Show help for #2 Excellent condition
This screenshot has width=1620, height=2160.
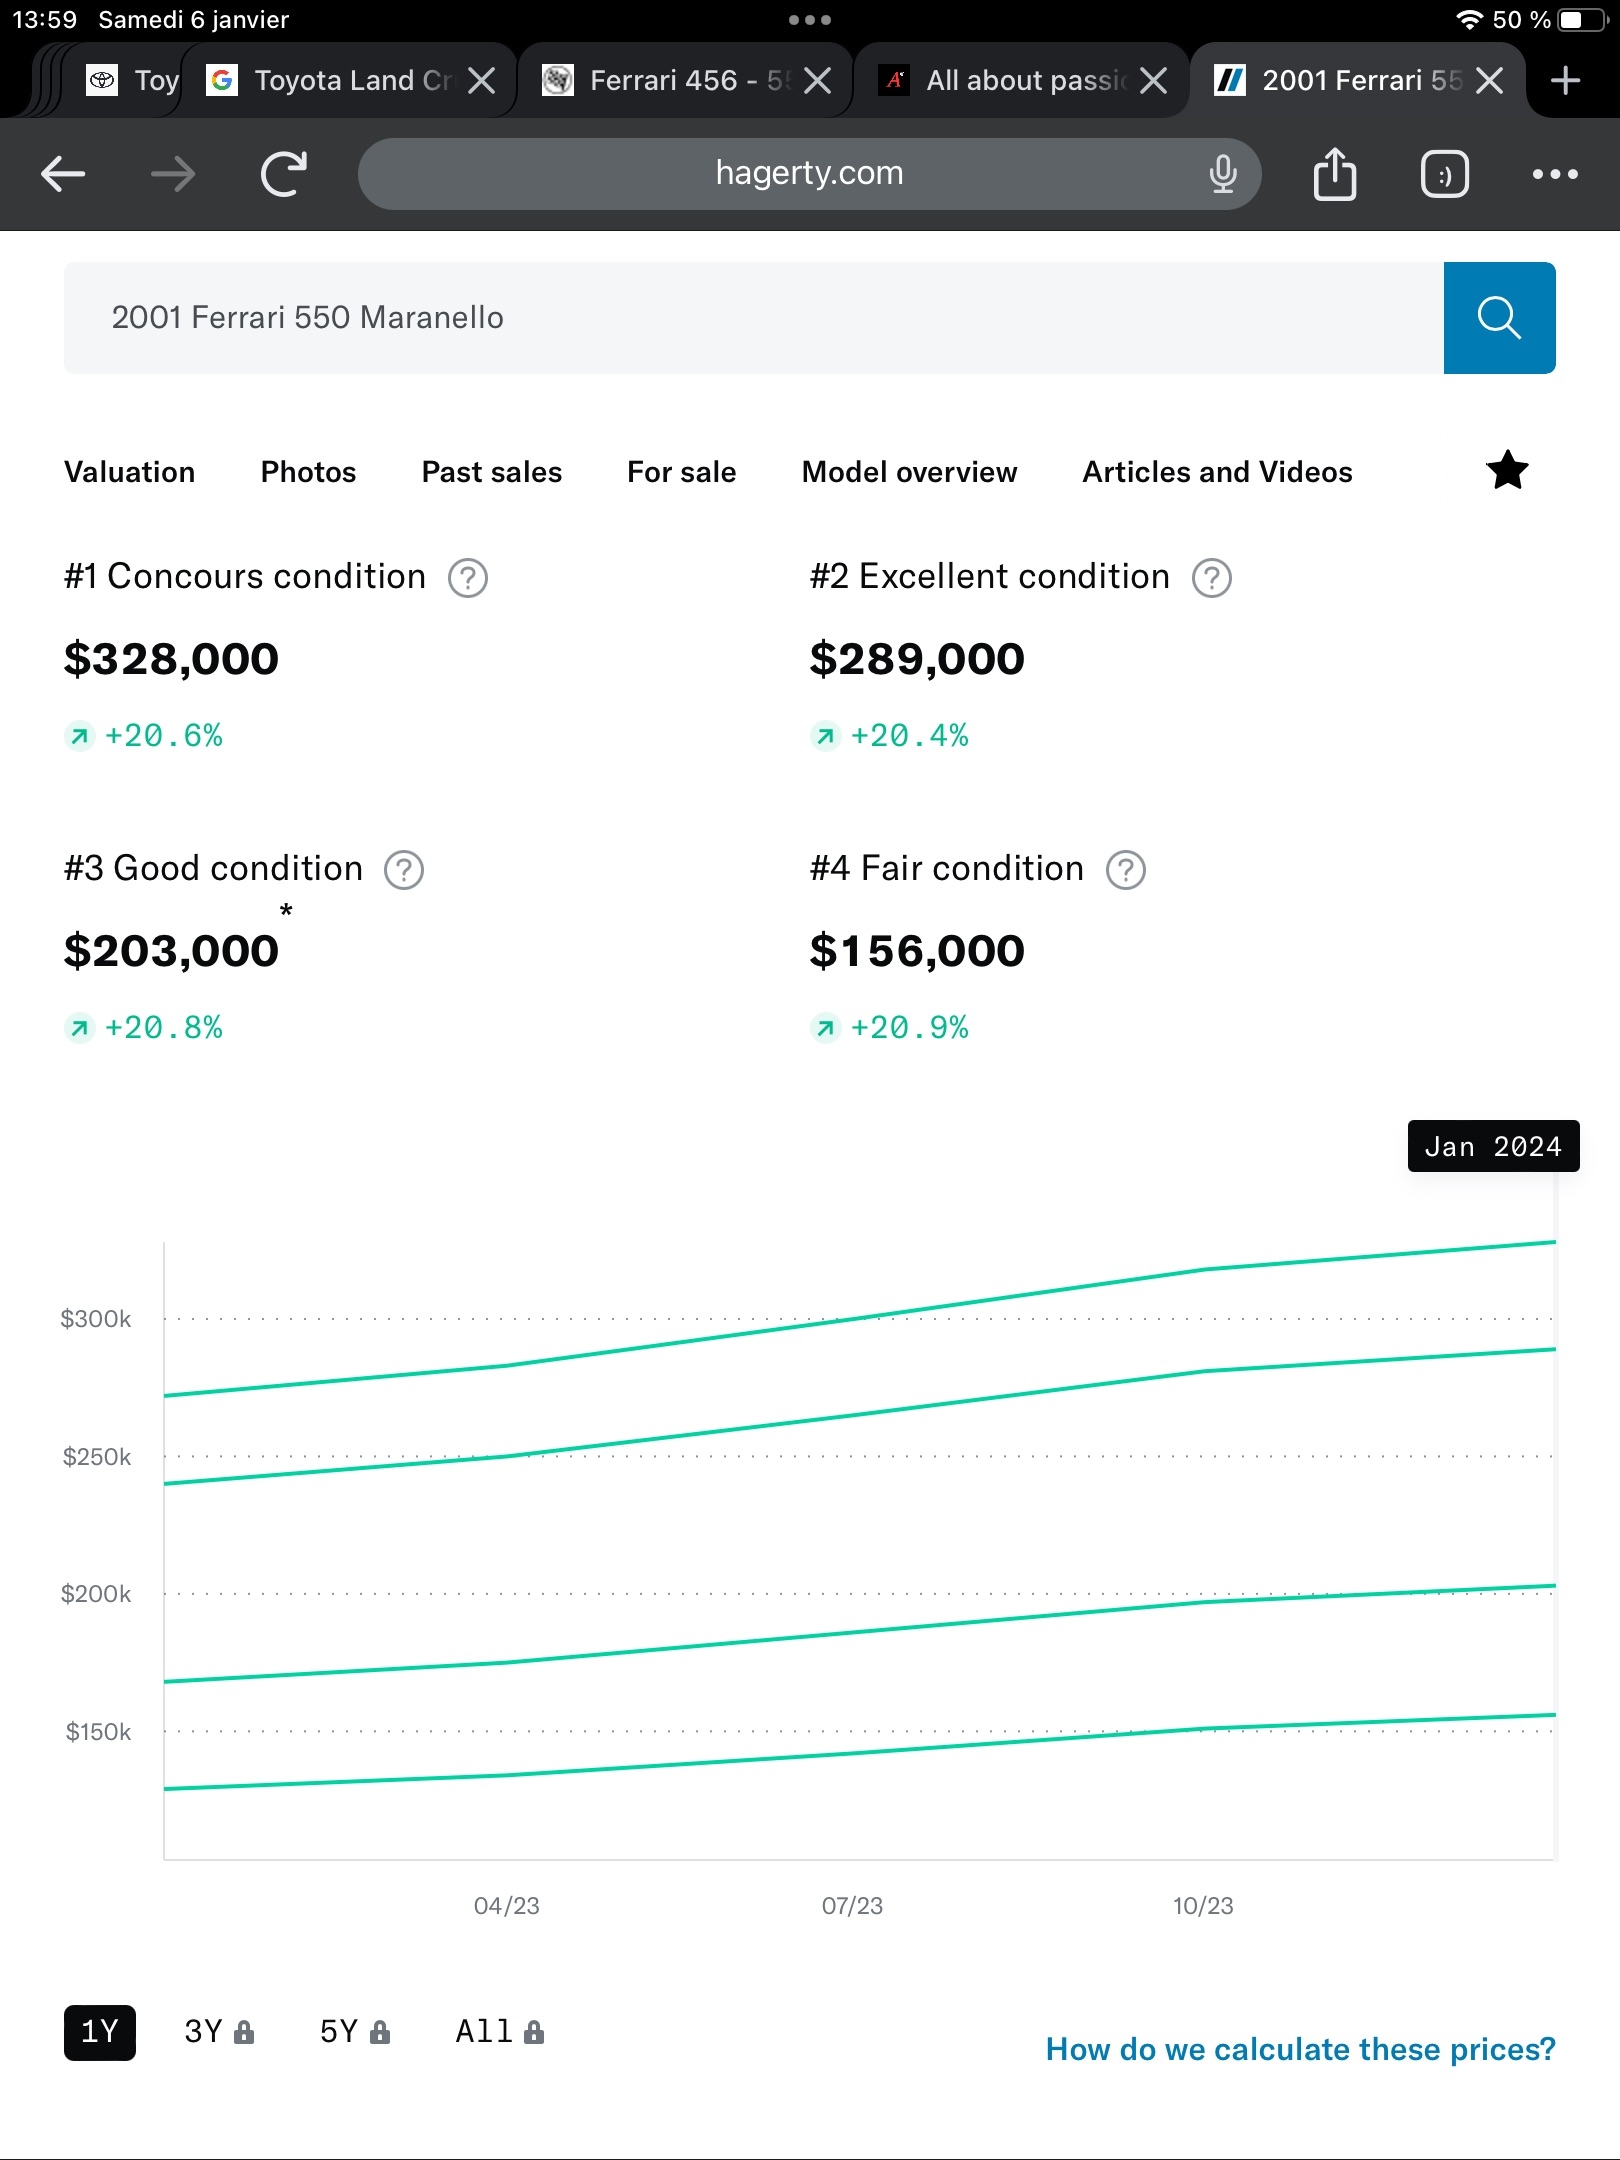pos(1211,578)
